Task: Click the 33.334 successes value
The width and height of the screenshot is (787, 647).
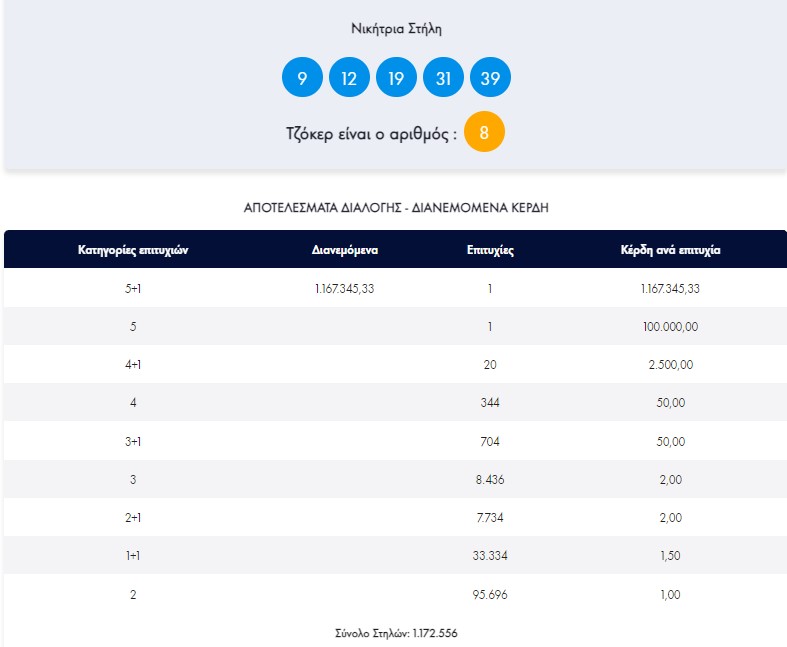Action: 490,556
